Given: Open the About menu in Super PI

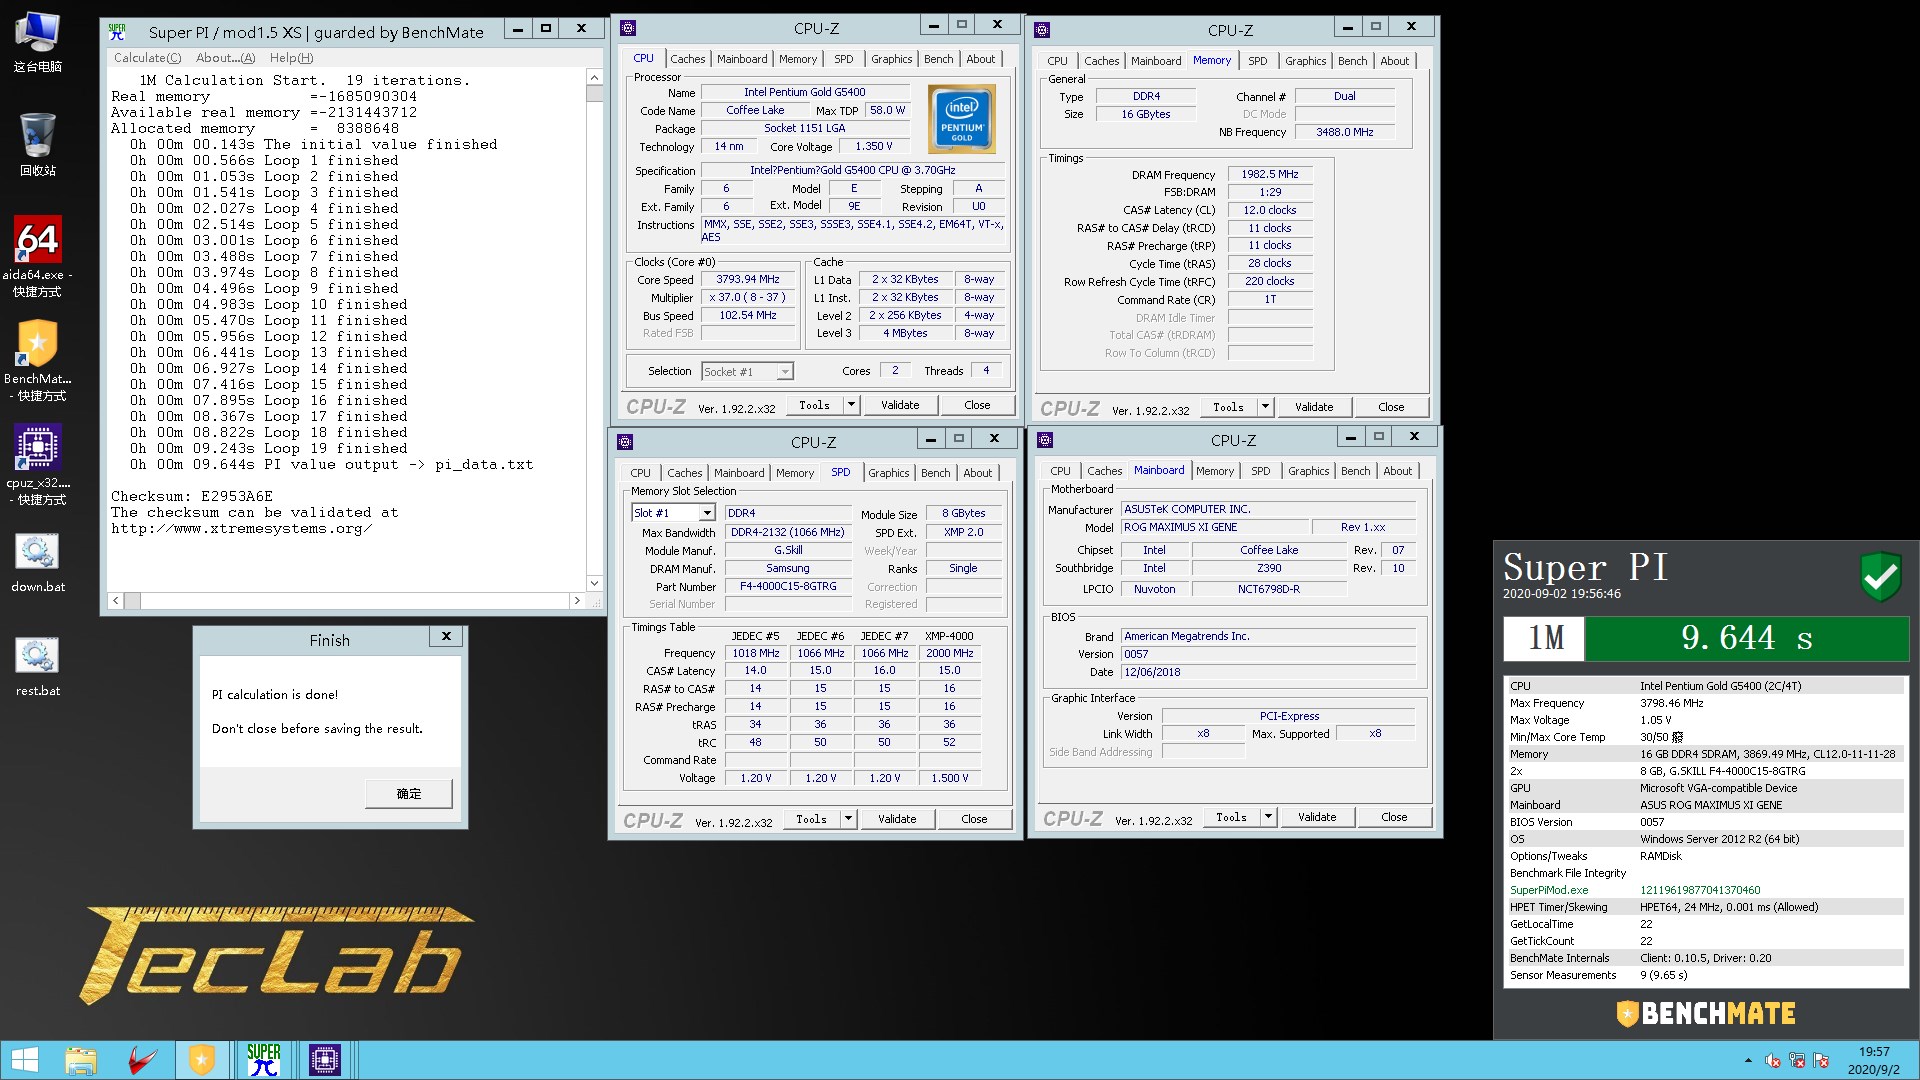Looking at the screenshot, I should coord(226,58).
